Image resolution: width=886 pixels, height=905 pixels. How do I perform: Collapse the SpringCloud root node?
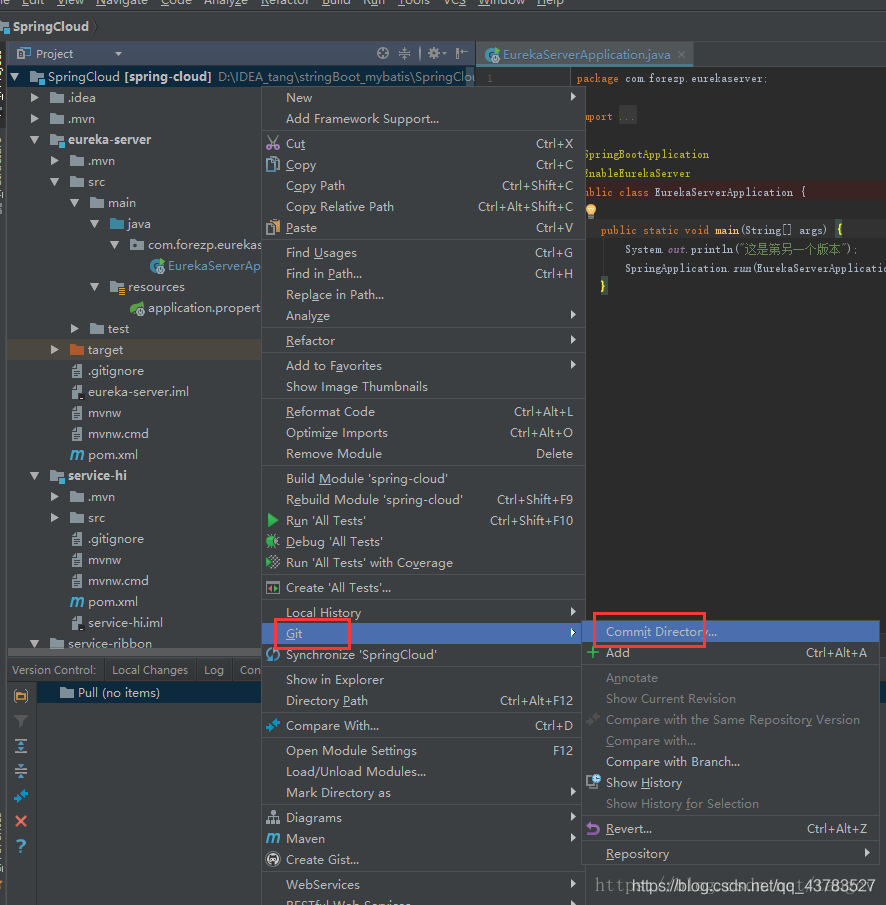point(15,76)
